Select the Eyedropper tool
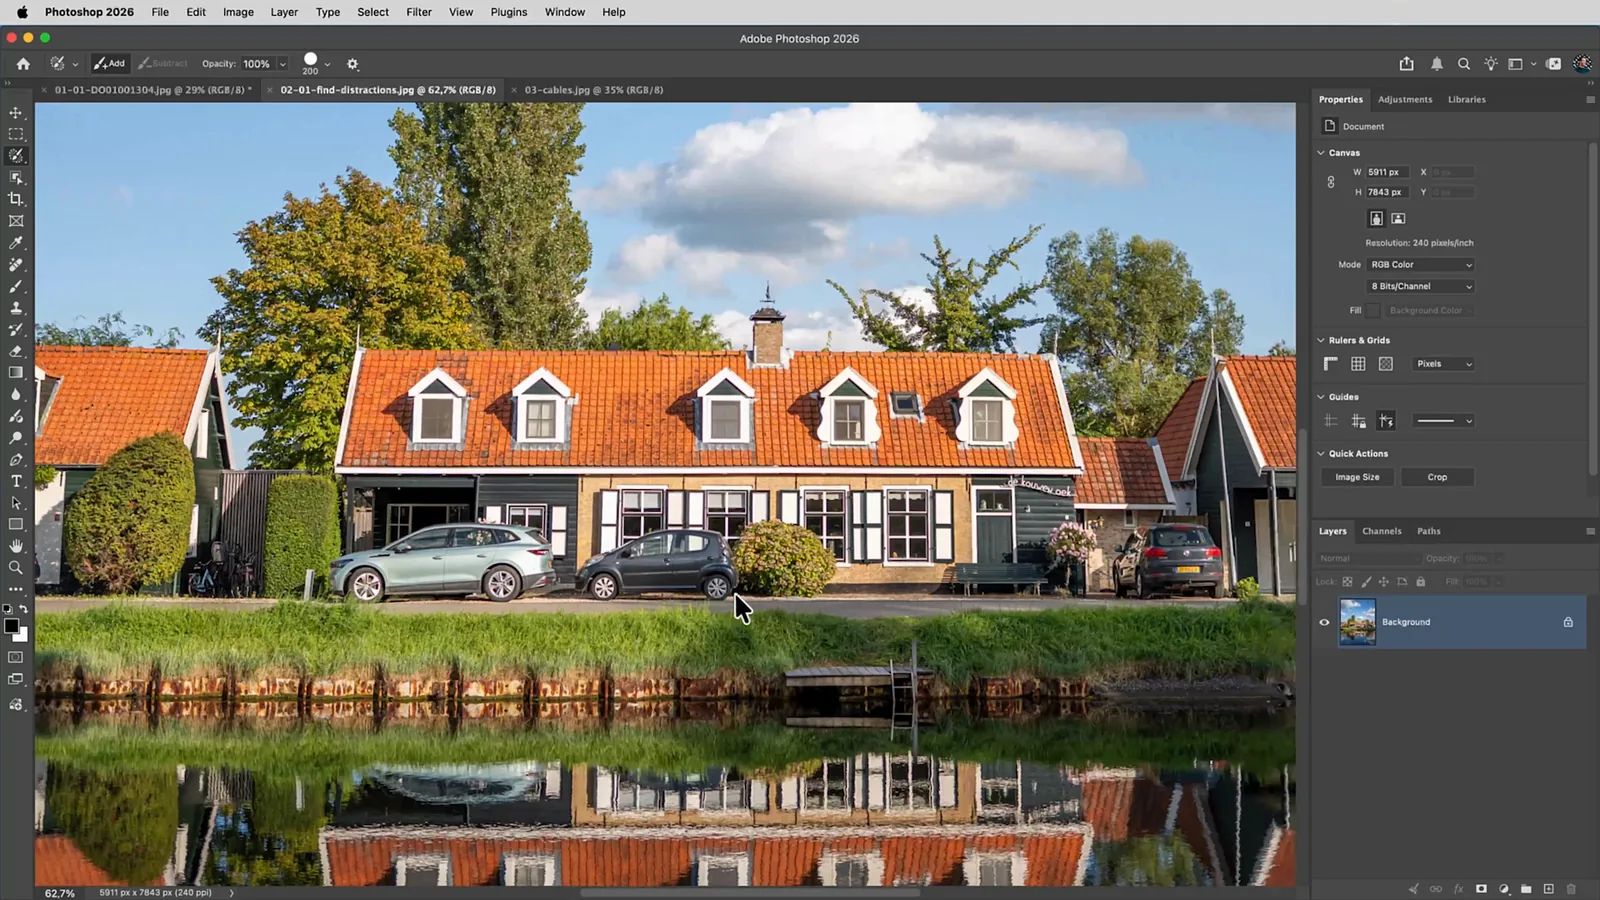The height and width of the screenshot is (900, 1600). [16, 243]
